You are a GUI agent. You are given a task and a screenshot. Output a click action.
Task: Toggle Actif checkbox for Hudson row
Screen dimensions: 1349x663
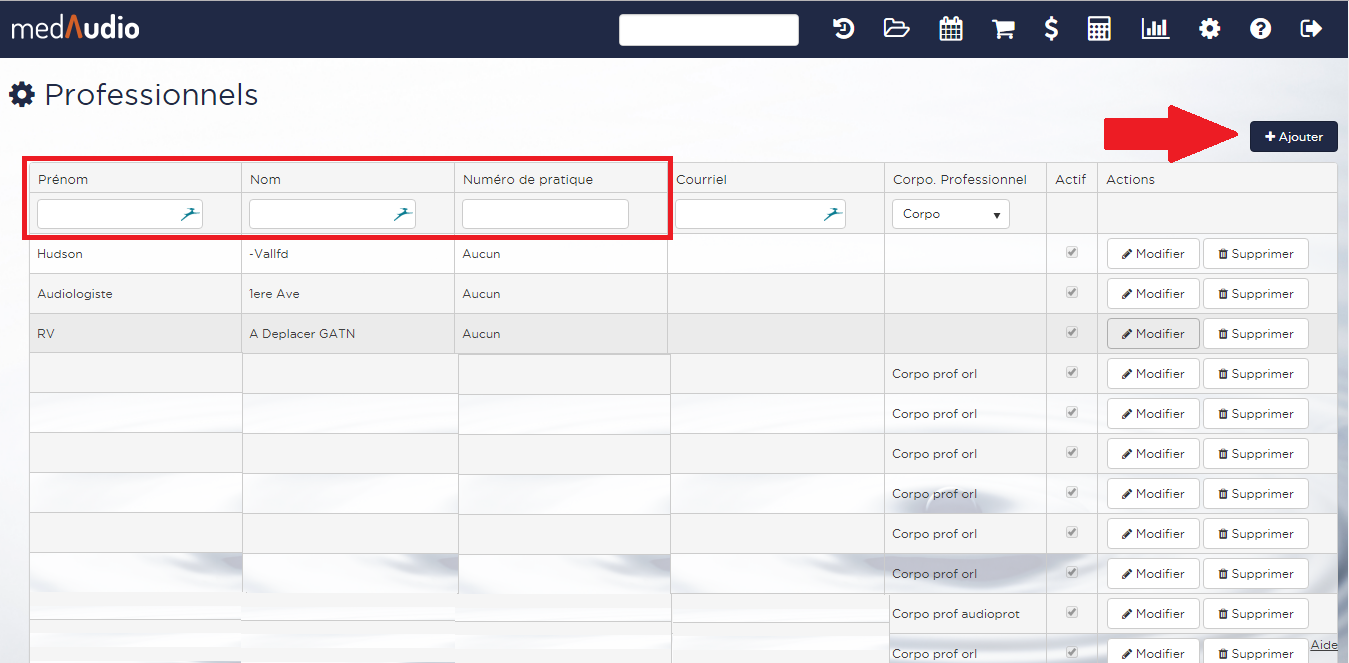pos(1072,253)
